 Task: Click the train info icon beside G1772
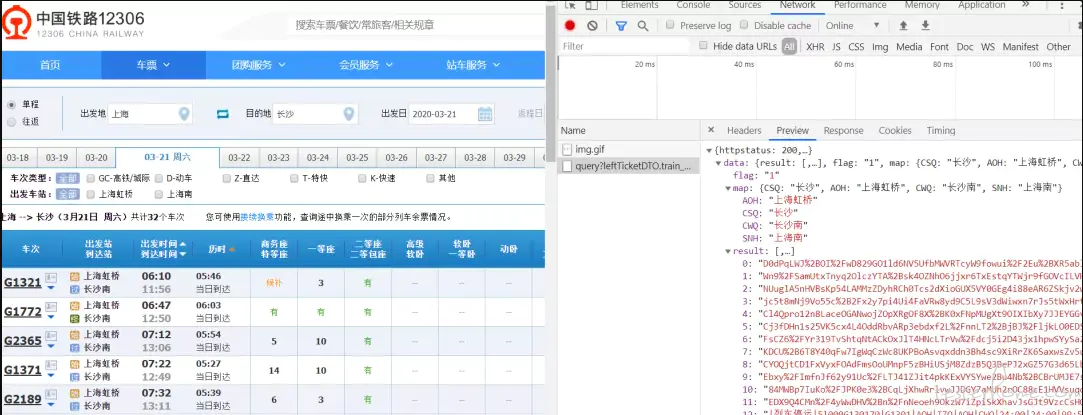51,306
